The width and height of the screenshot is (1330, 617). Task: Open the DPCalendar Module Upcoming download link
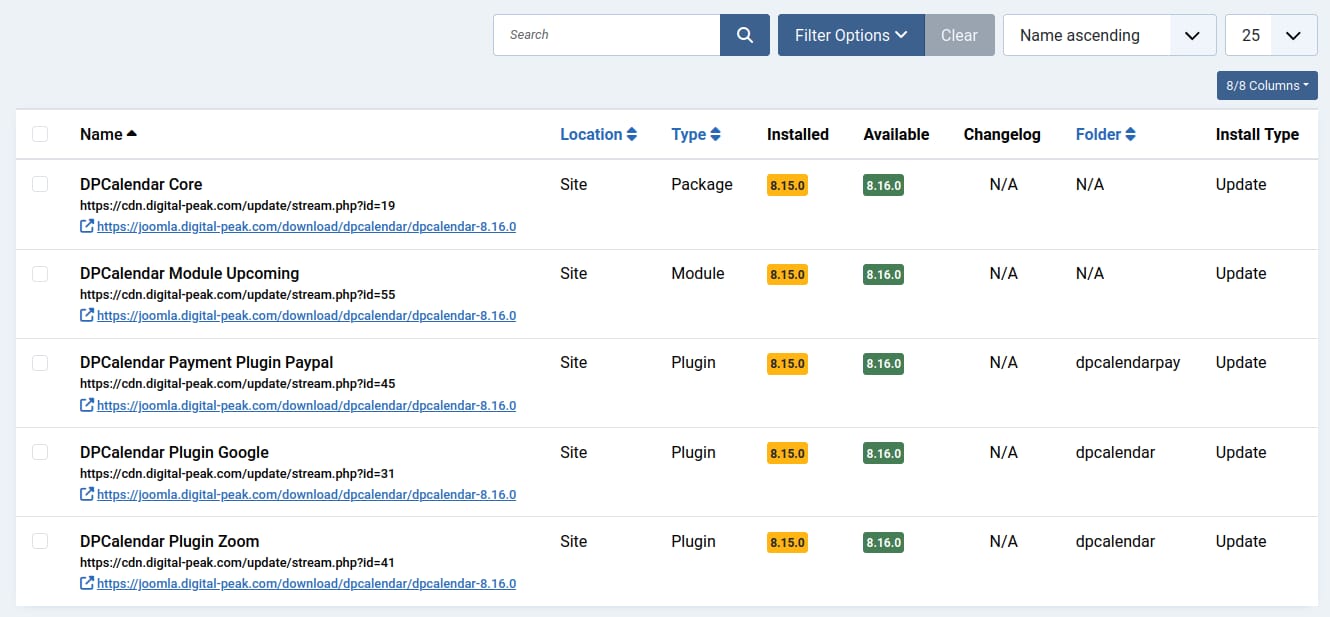pos(306,315)
